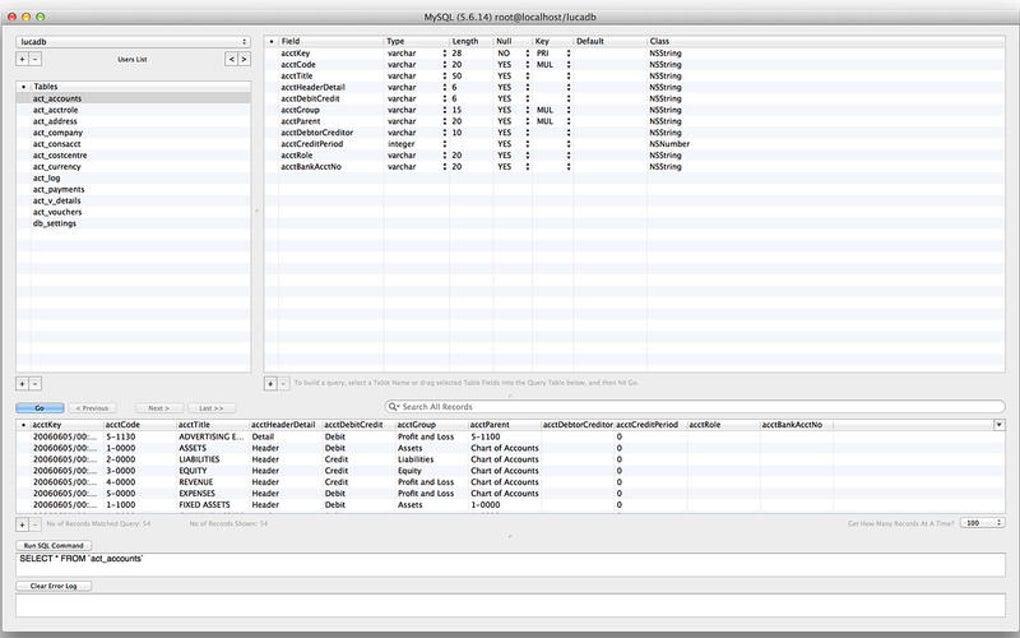Sort results by the acctTitle column header
This screenshot has height=638, width=1020.
point(212,425)
